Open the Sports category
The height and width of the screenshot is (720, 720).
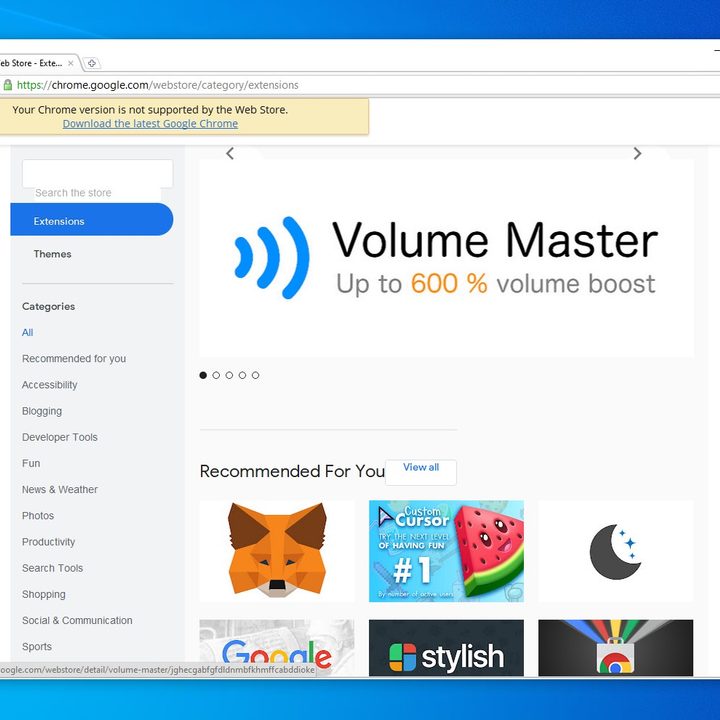point(37,647)
